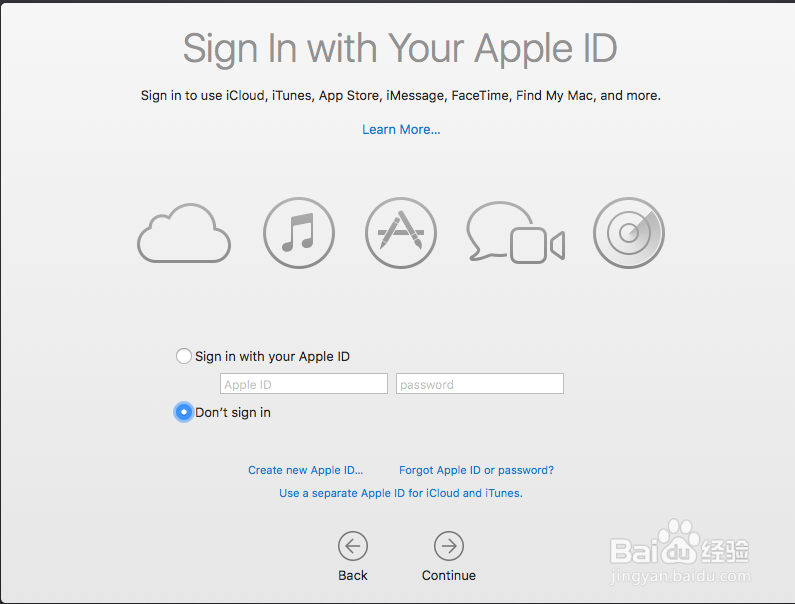This screenshot has width=795, height=604.
Task: Click the Continue text label
Action: click(449, 576)
